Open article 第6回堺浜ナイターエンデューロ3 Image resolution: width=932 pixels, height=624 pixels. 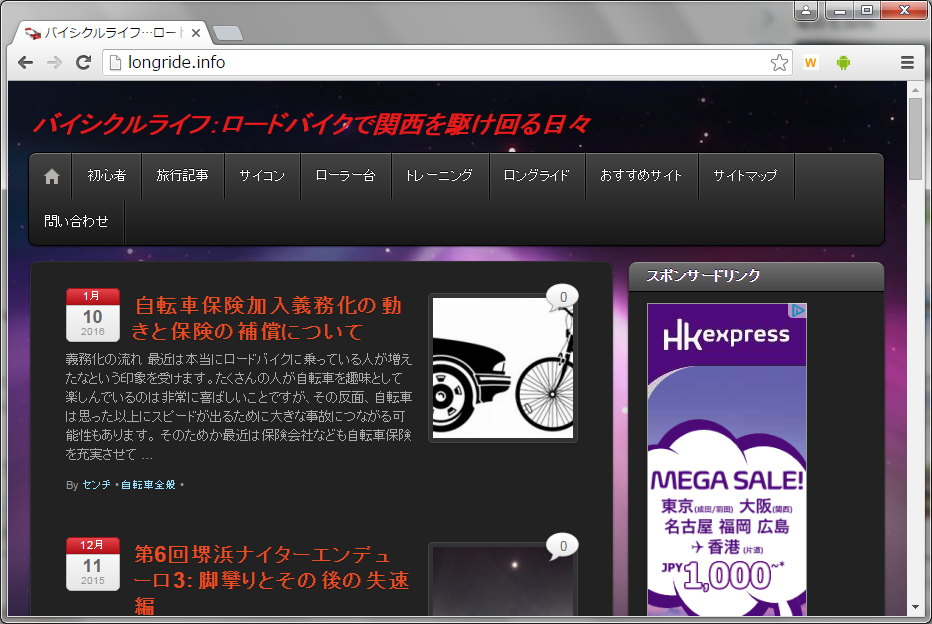coord(270,580)
